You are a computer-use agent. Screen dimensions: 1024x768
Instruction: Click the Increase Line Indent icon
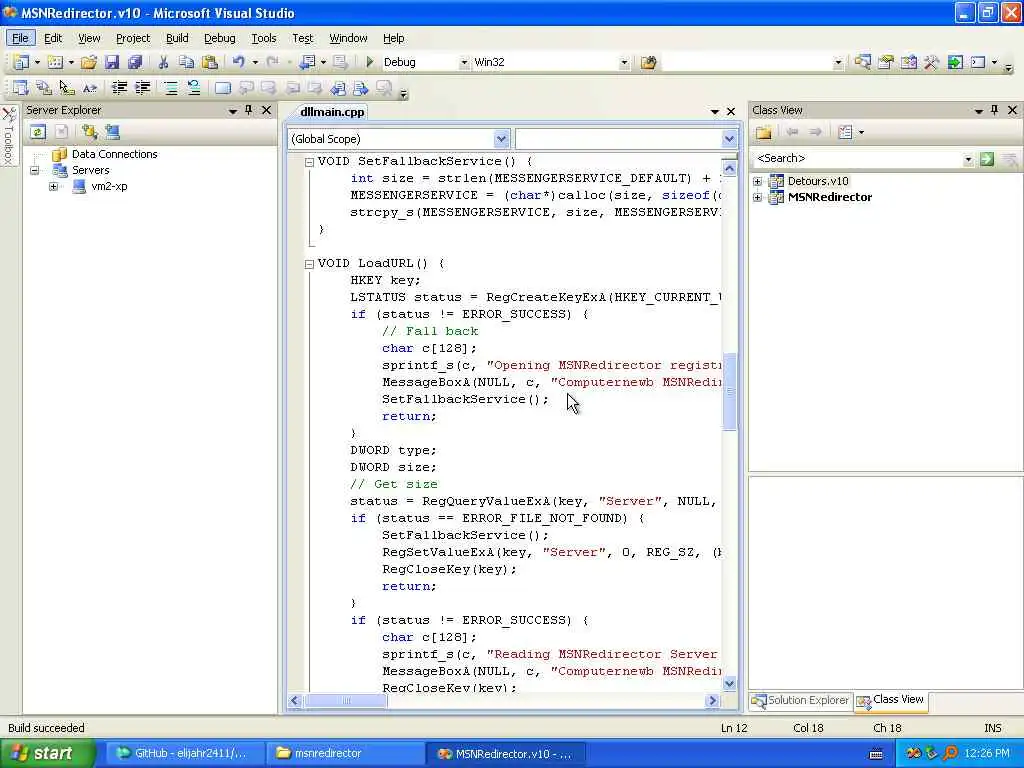pyautogui.click(x=142, y=88)
